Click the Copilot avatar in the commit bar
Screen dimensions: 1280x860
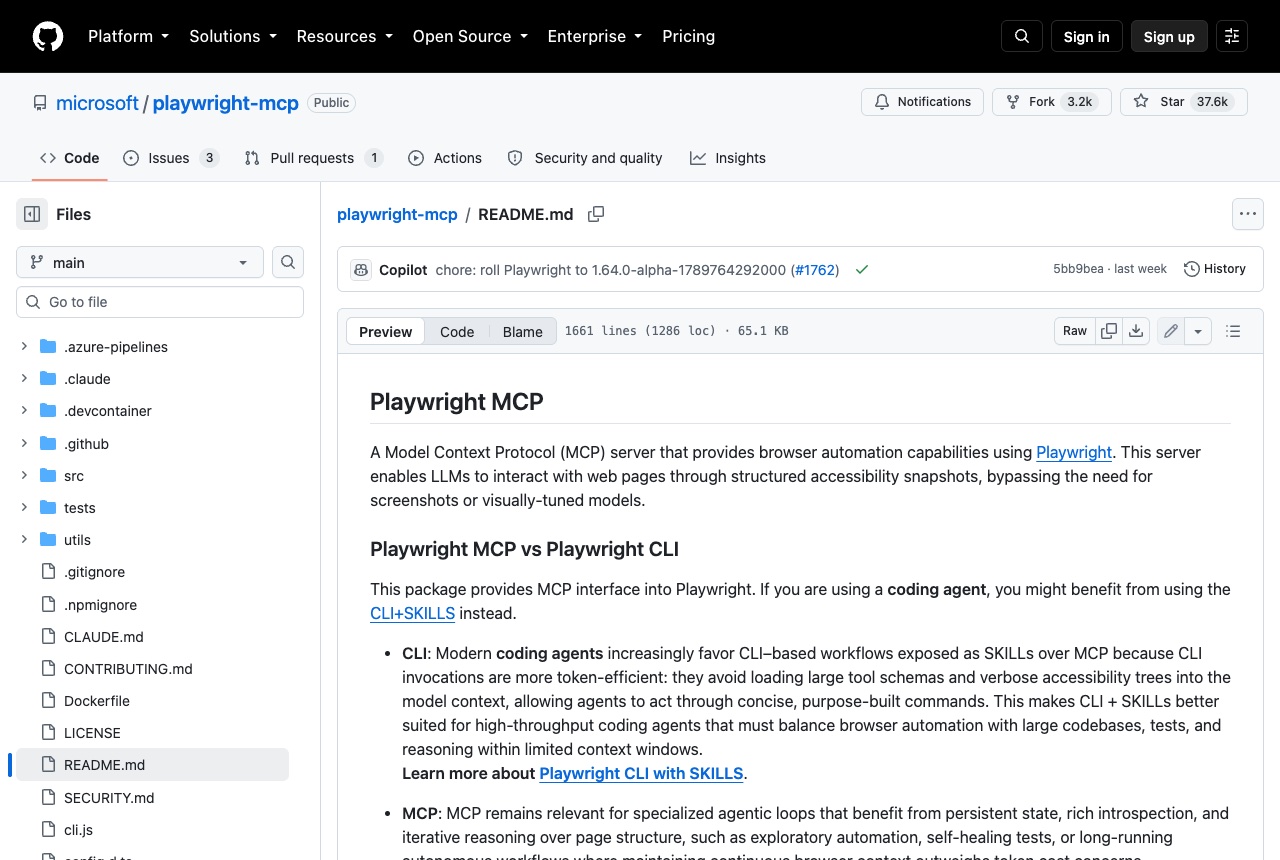coord(361,270)
